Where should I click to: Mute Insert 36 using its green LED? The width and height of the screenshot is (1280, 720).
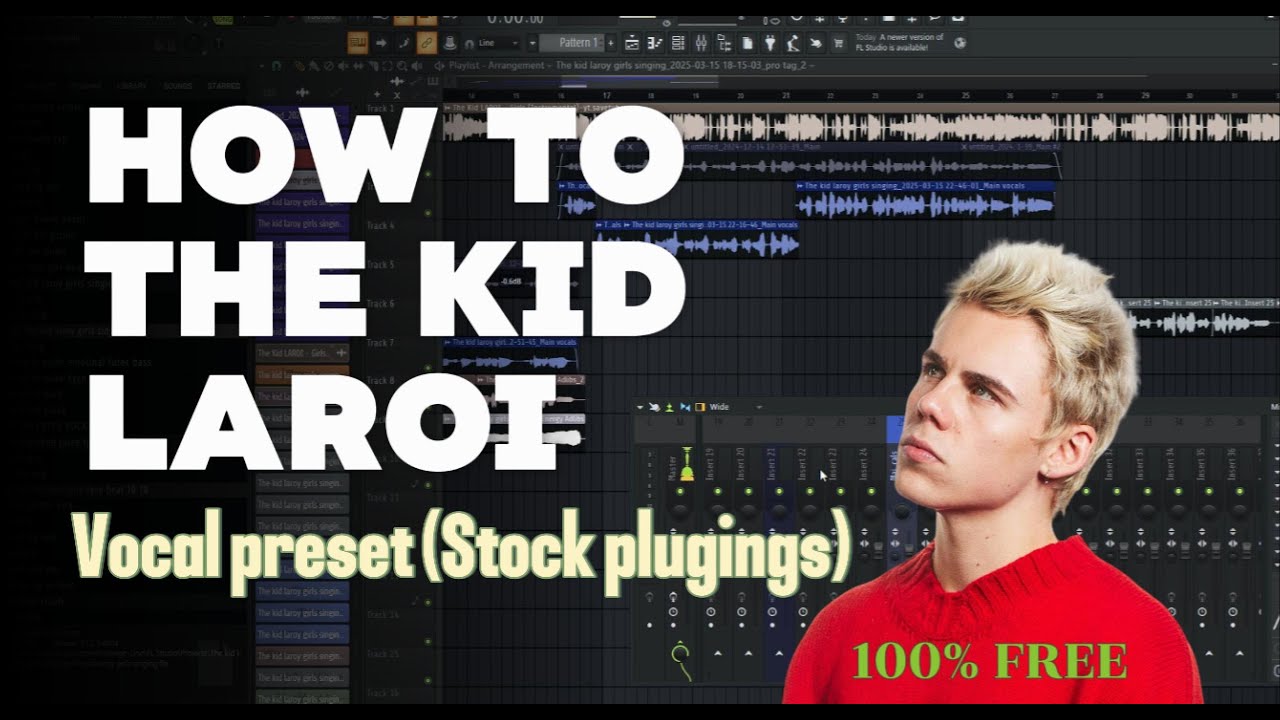pyautogui.click(x=1240, y=491)
